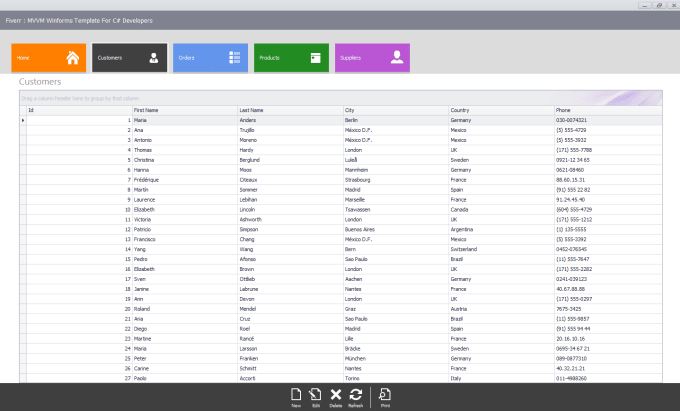
Task: Select Id cell for Yang Wang
Action: point(79,249)
